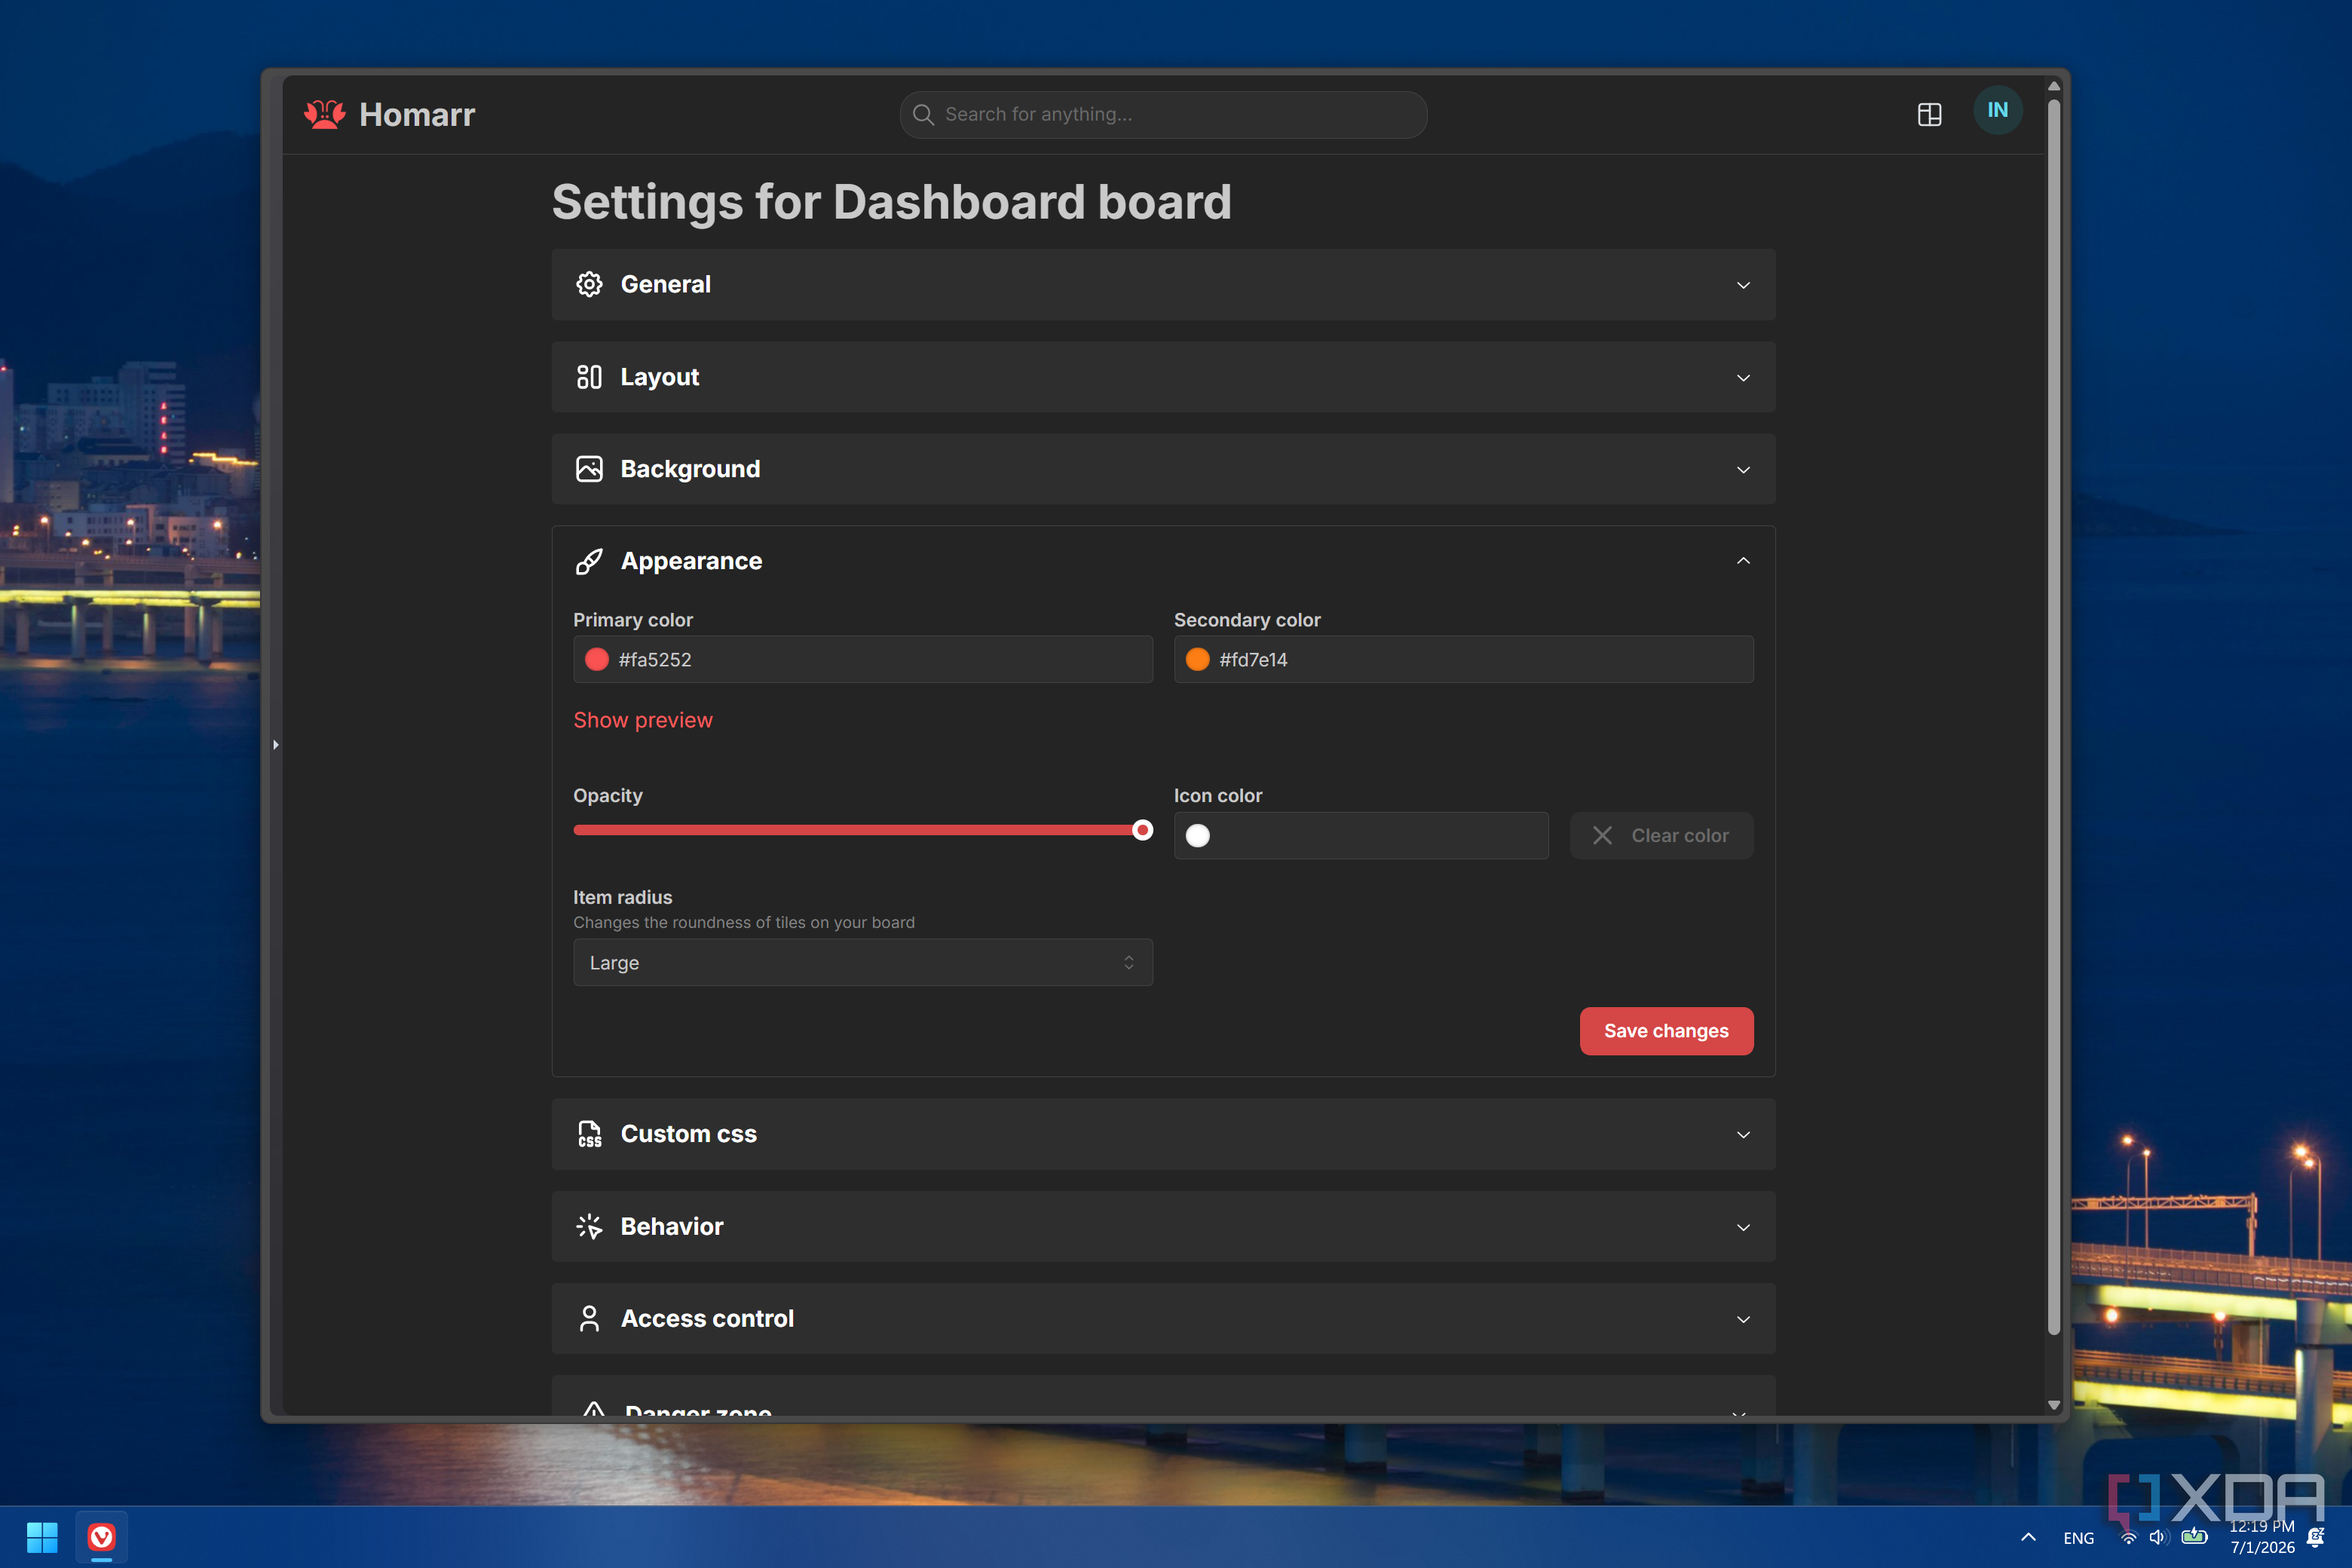This screenshot has height=1568, width=2352.
Task: Open the Item radius Large dropdown
Action: (862, 962)
